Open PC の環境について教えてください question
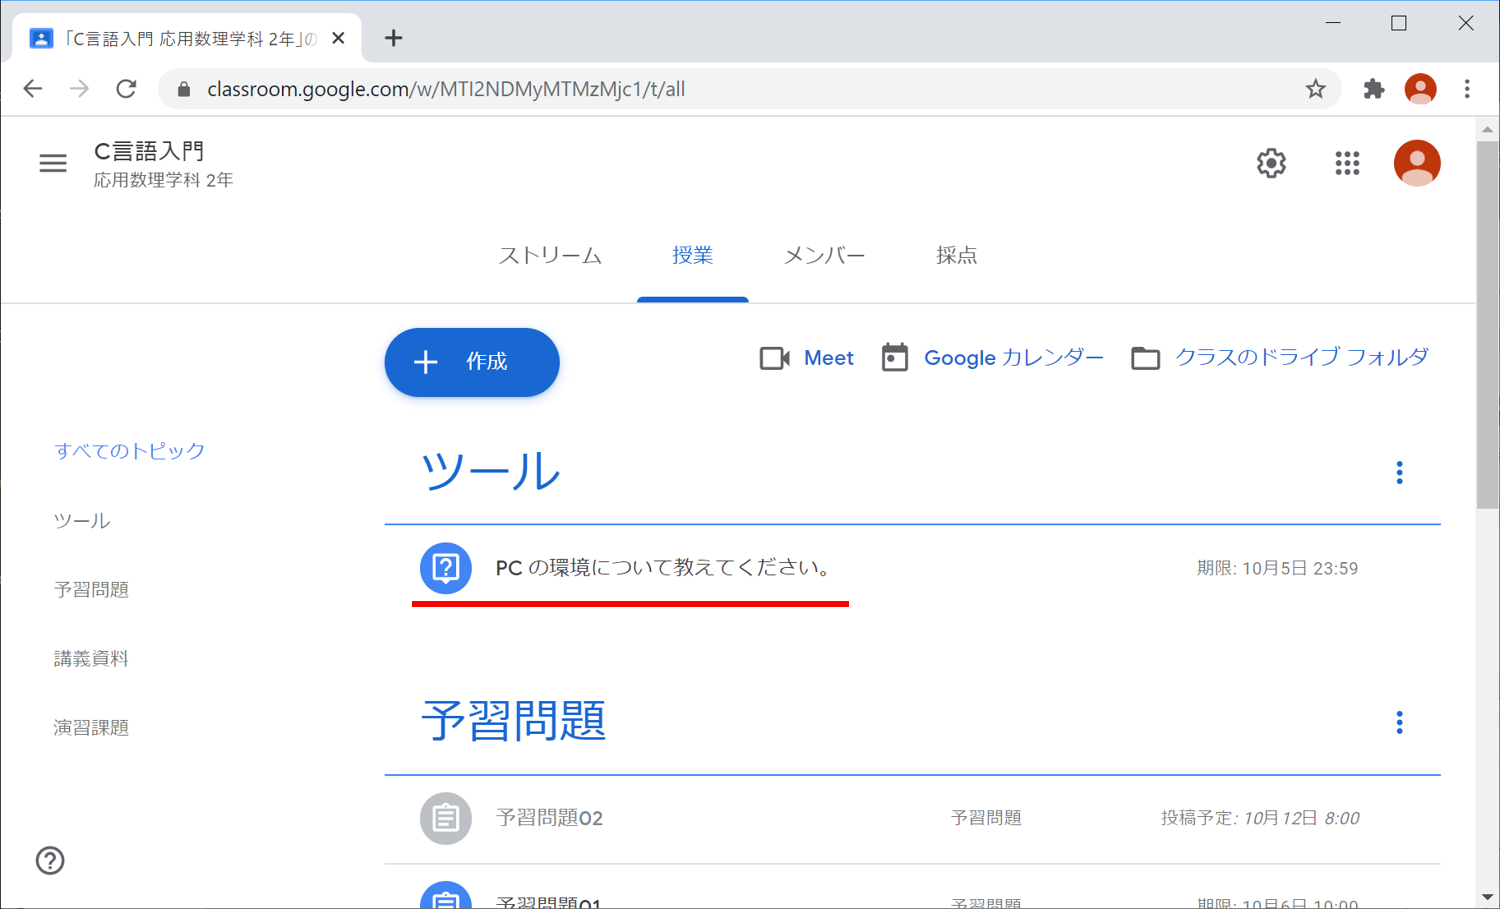The height and width of the screenshot is (909, 1500). pos(664,568)
